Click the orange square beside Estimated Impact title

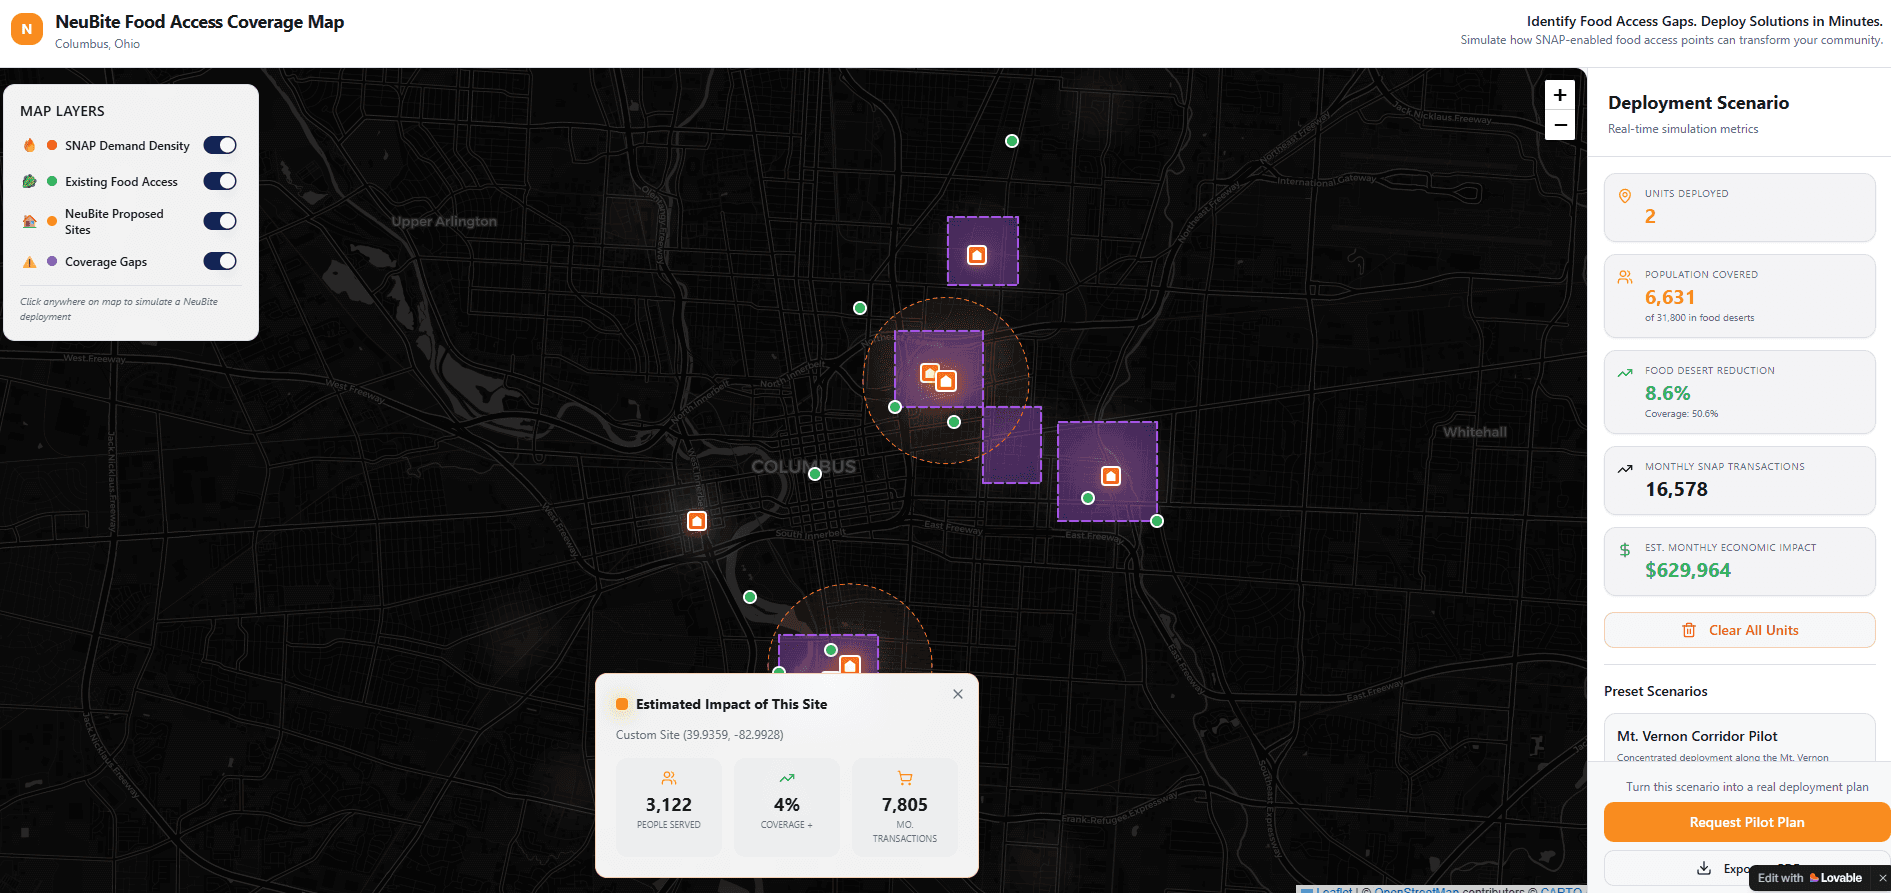pyautogui.click(x=622, y=704)
